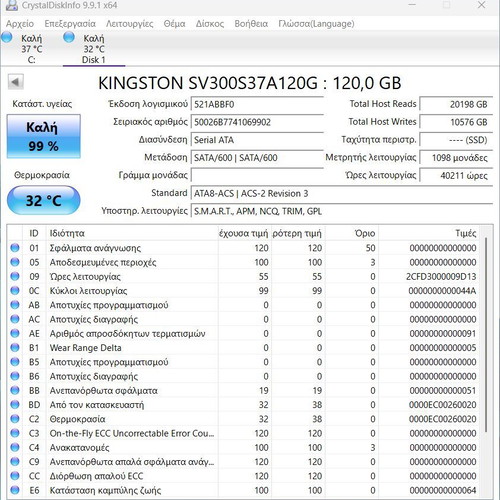Click the S.M.A.R.T., APM, NCQ, TRIM, GPL field
This screenshot has height=500, width=500.
342,211
